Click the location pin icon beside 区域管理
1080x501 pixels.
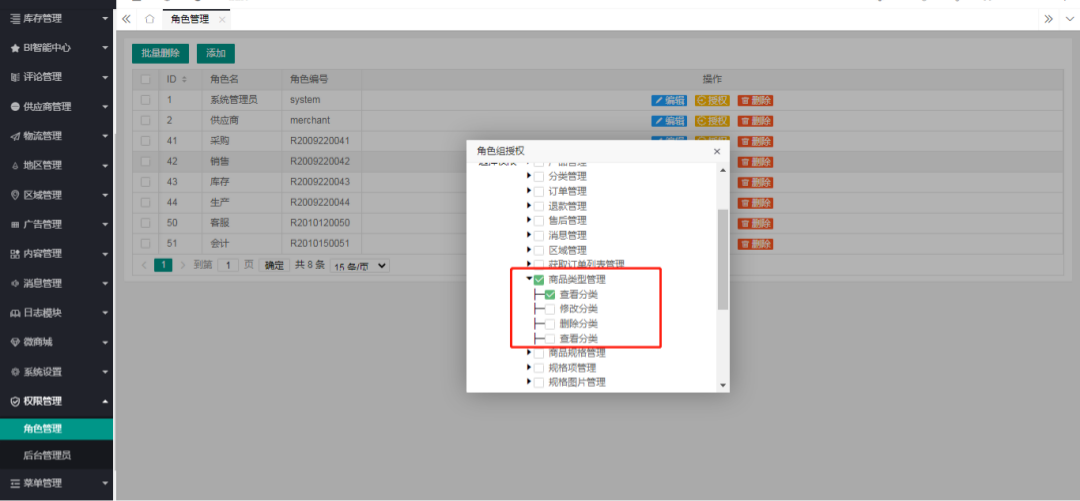pos(15,195)
